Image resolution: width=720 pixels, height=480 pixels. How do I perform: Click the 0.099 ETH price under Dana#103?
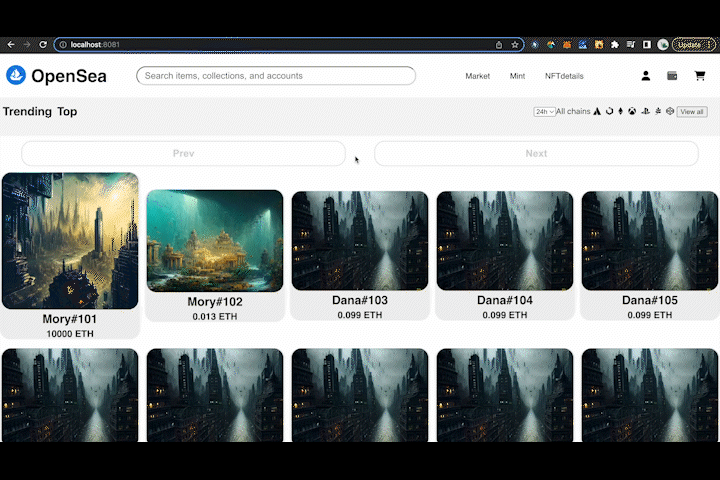point(360,315)
